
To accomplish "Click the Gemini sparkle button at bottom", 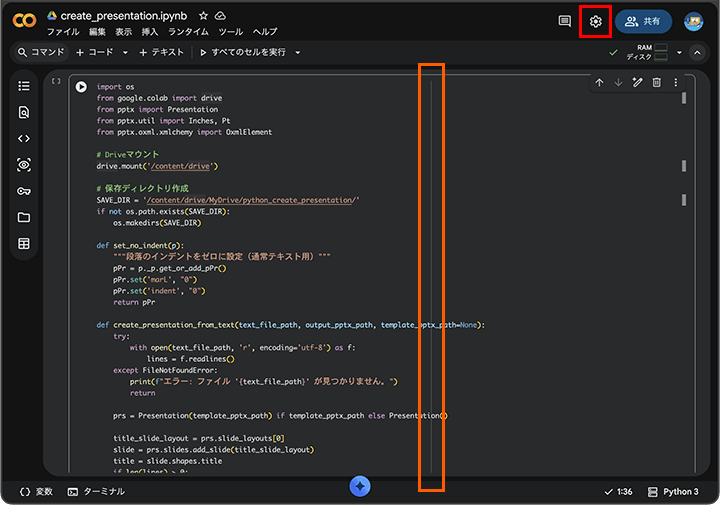I will tap(360, 486).
